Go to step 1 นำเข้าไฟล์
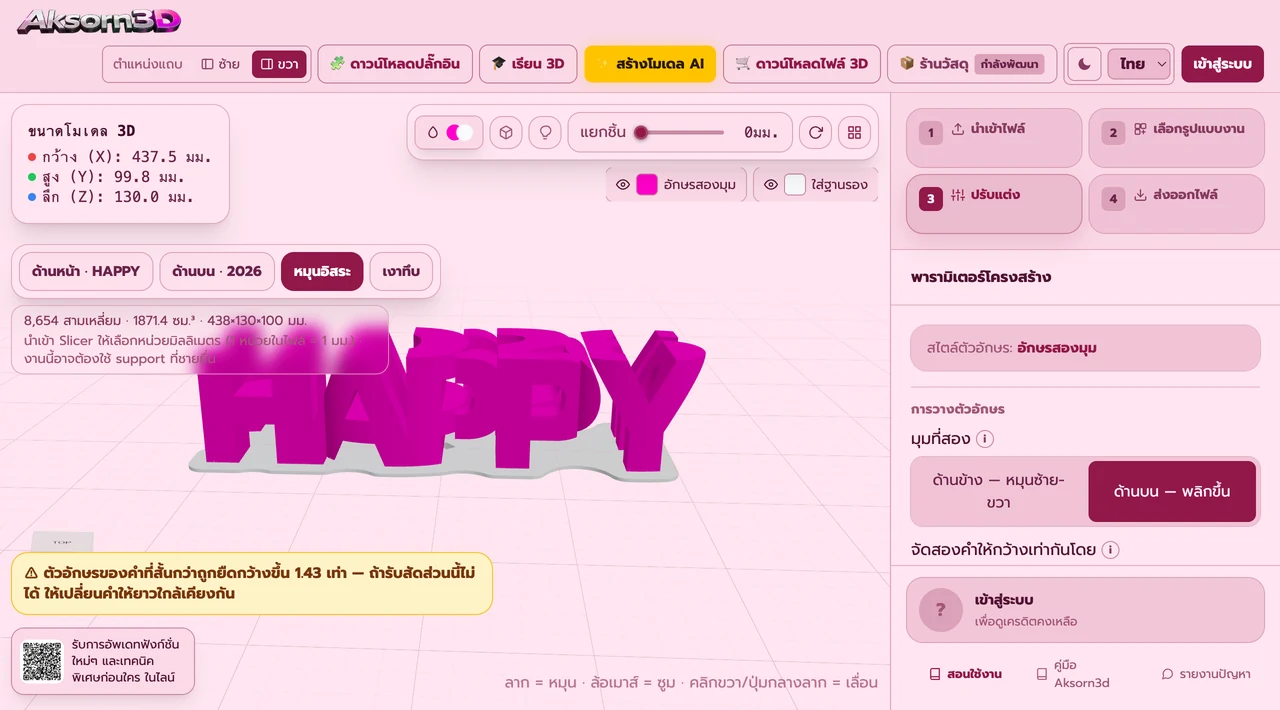Screen dimensions: 1280x710 [994, 138]
